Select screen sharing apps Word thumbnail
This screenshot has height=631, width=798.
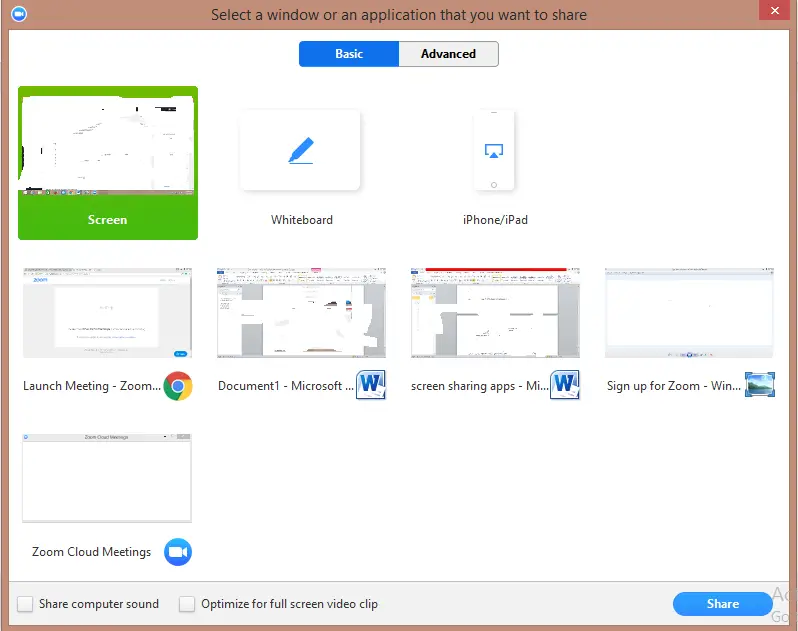pyautogui.click(x=495, y=312)
